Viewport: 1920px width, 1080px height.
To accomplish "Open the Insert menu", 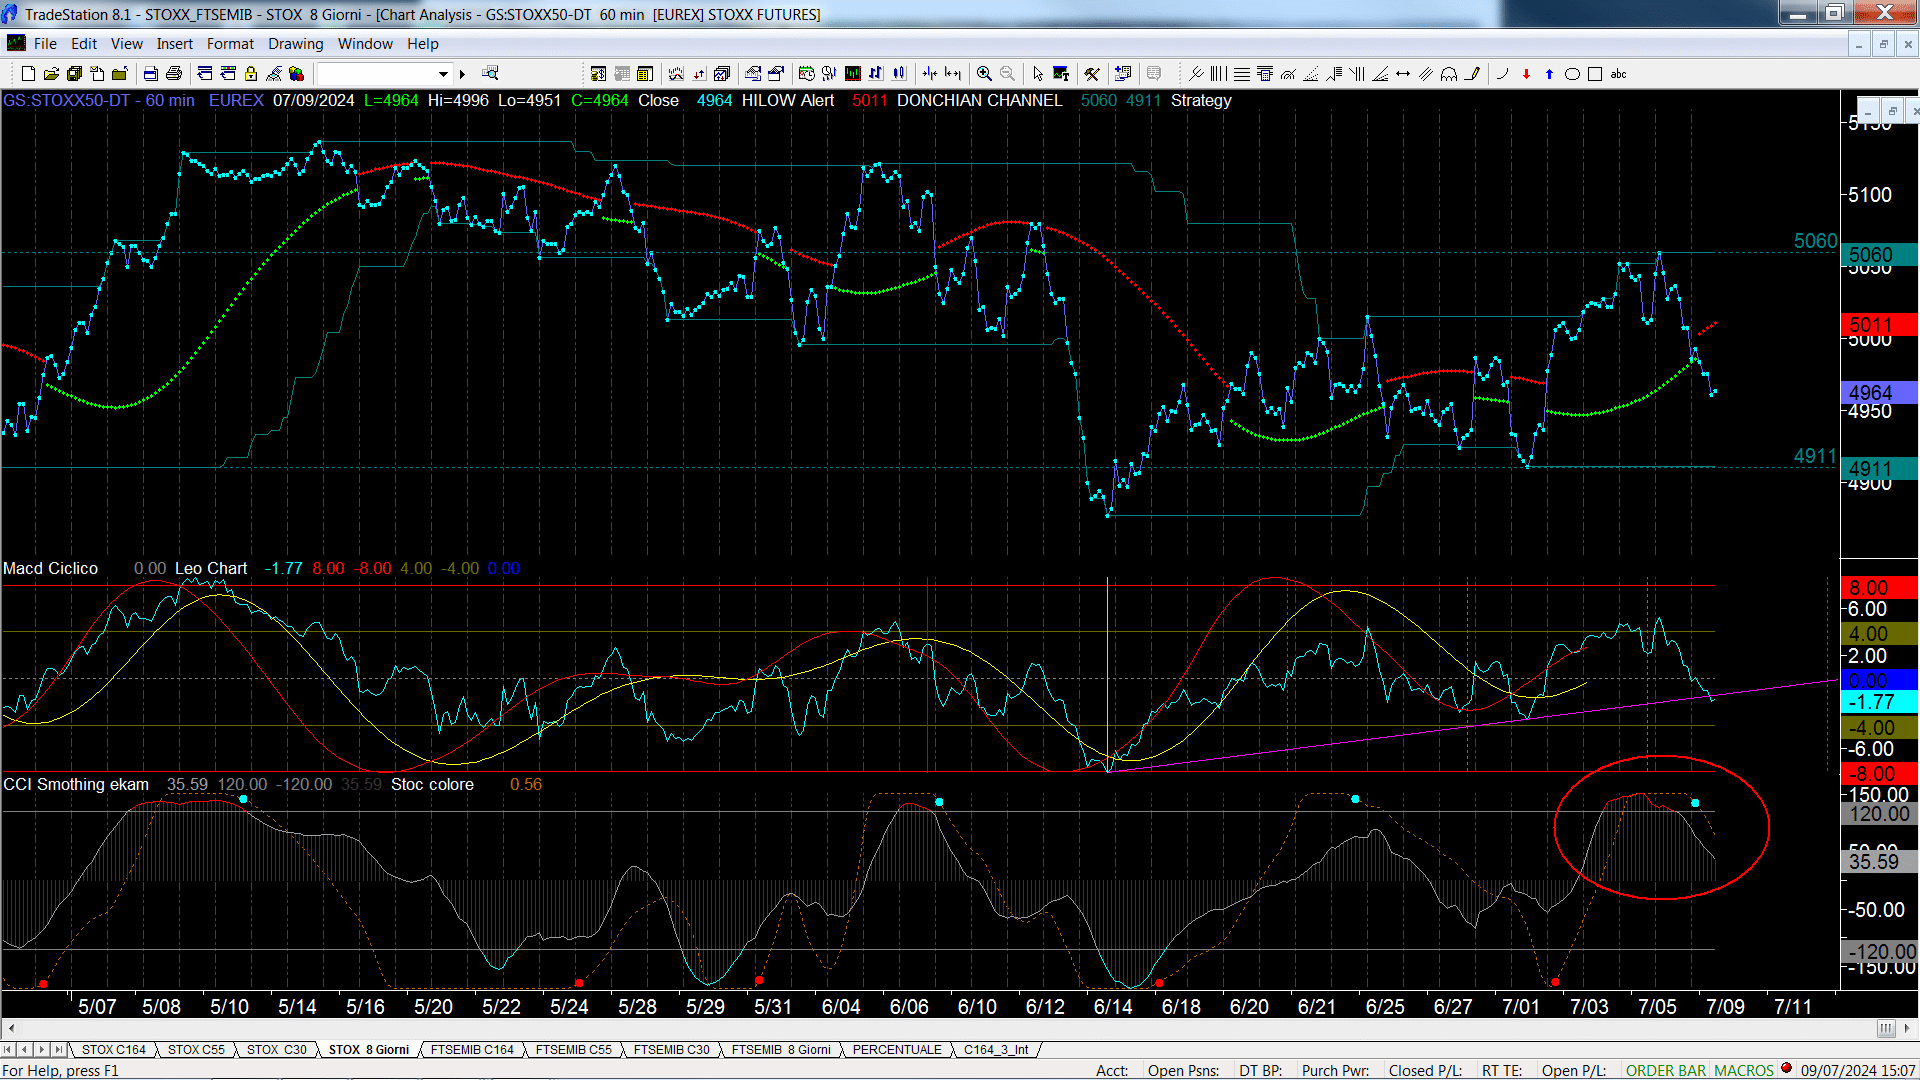I will [x=175, y=44].
